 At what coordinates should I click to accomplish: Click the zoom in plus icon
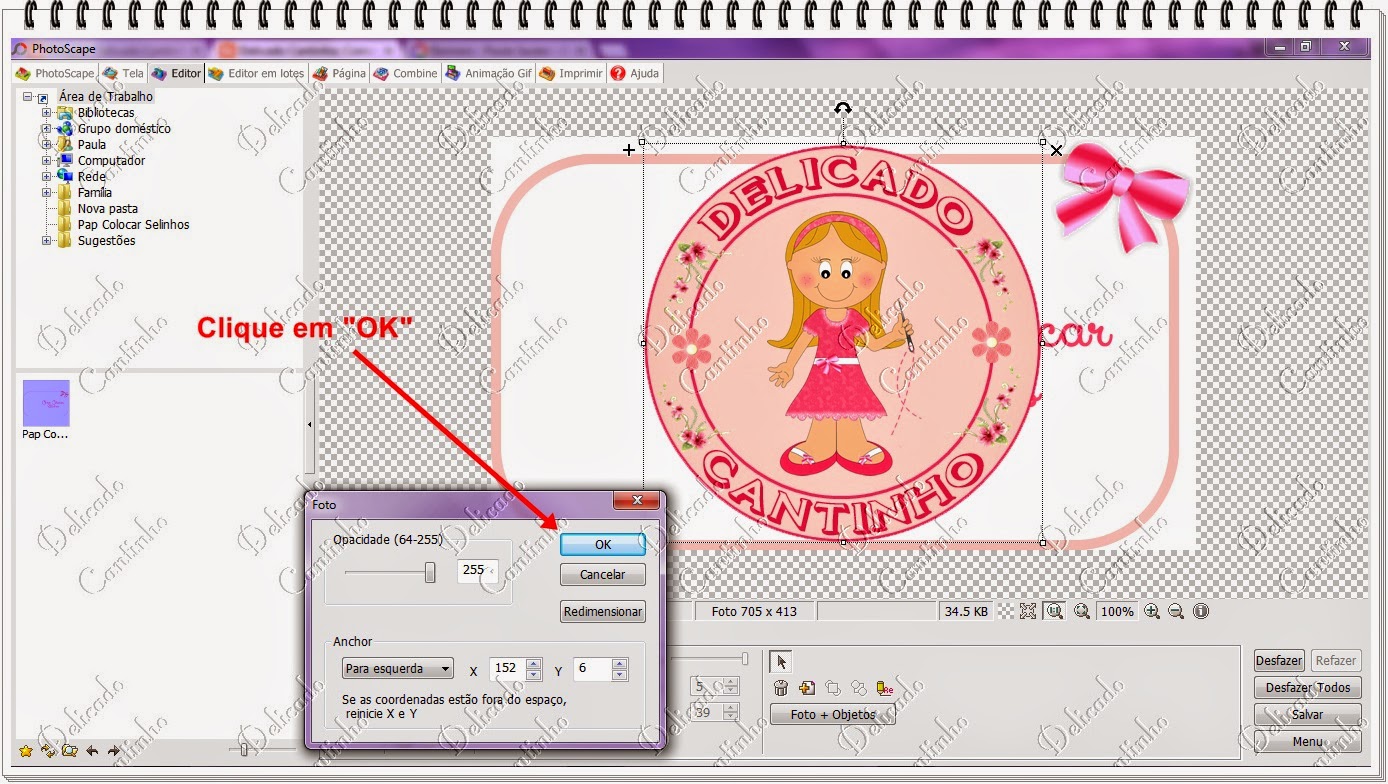[1152, 611]
